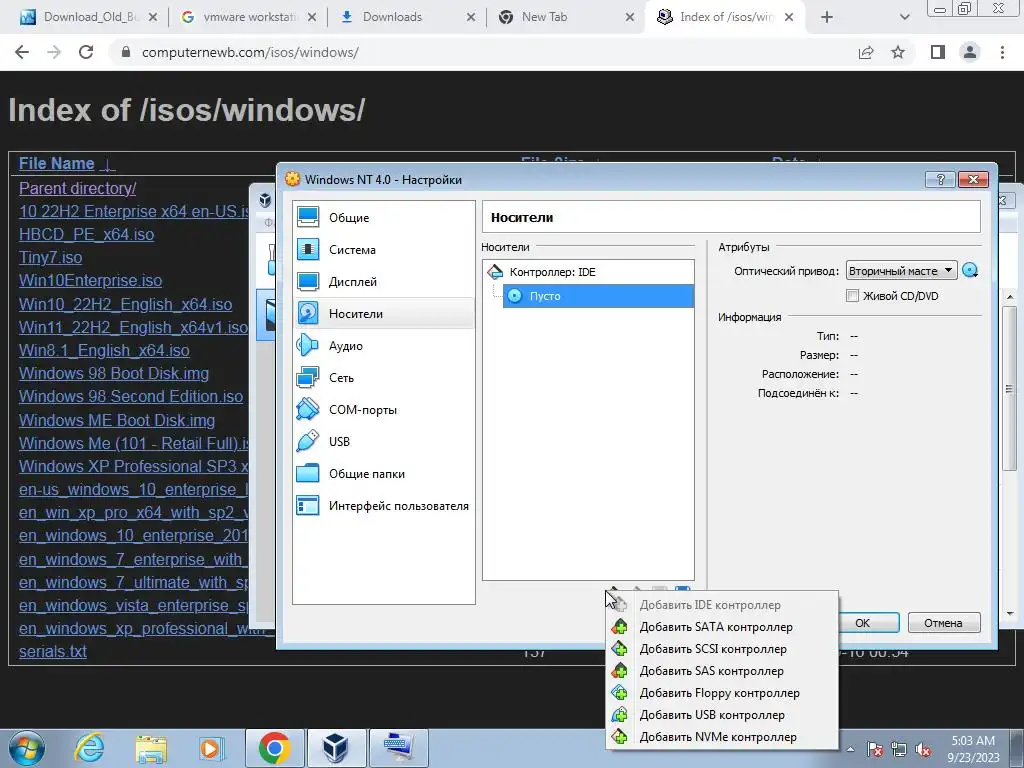Click the share page icon
This screenshot has width=1024, height=768.
point(866,52)
